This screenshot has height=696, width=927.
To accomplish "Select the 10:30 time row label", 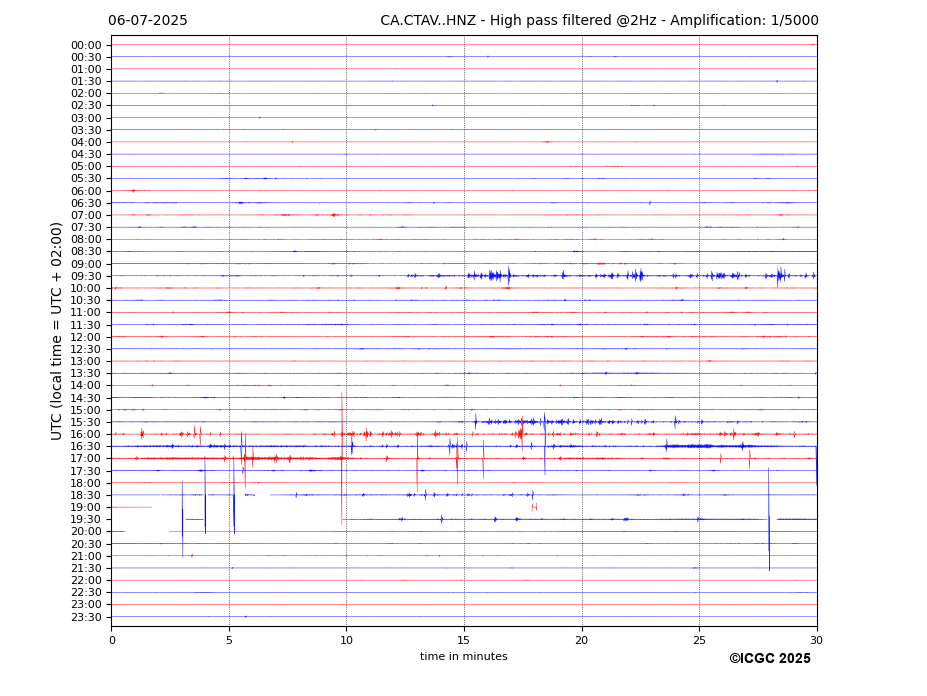I will (86, 300).
